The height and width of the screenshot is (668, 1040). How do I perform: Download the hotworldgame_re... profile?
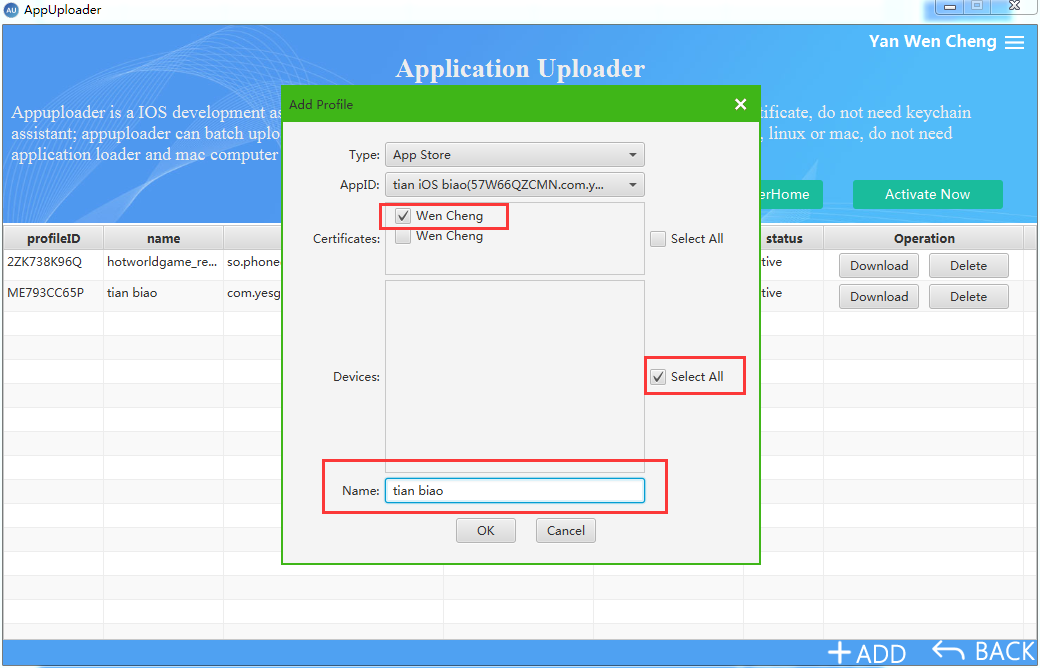879,265
